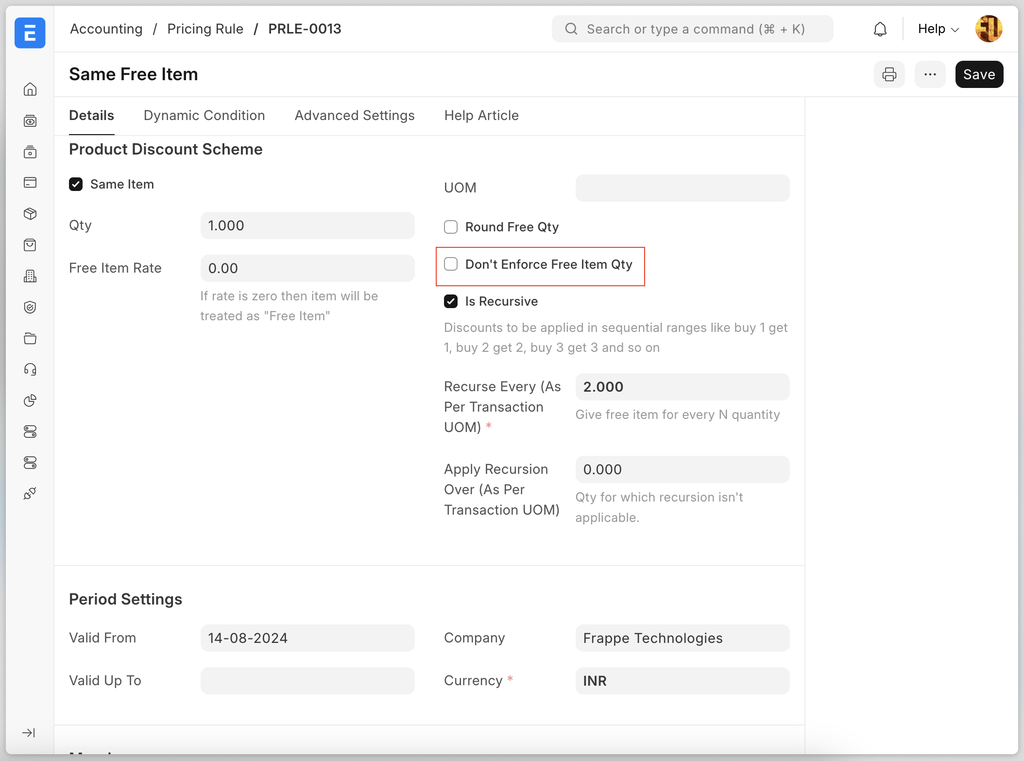Enable the Round Free Qty checkbox
The height and width of the screenshot is (761, 1024).
pos(451,227)
